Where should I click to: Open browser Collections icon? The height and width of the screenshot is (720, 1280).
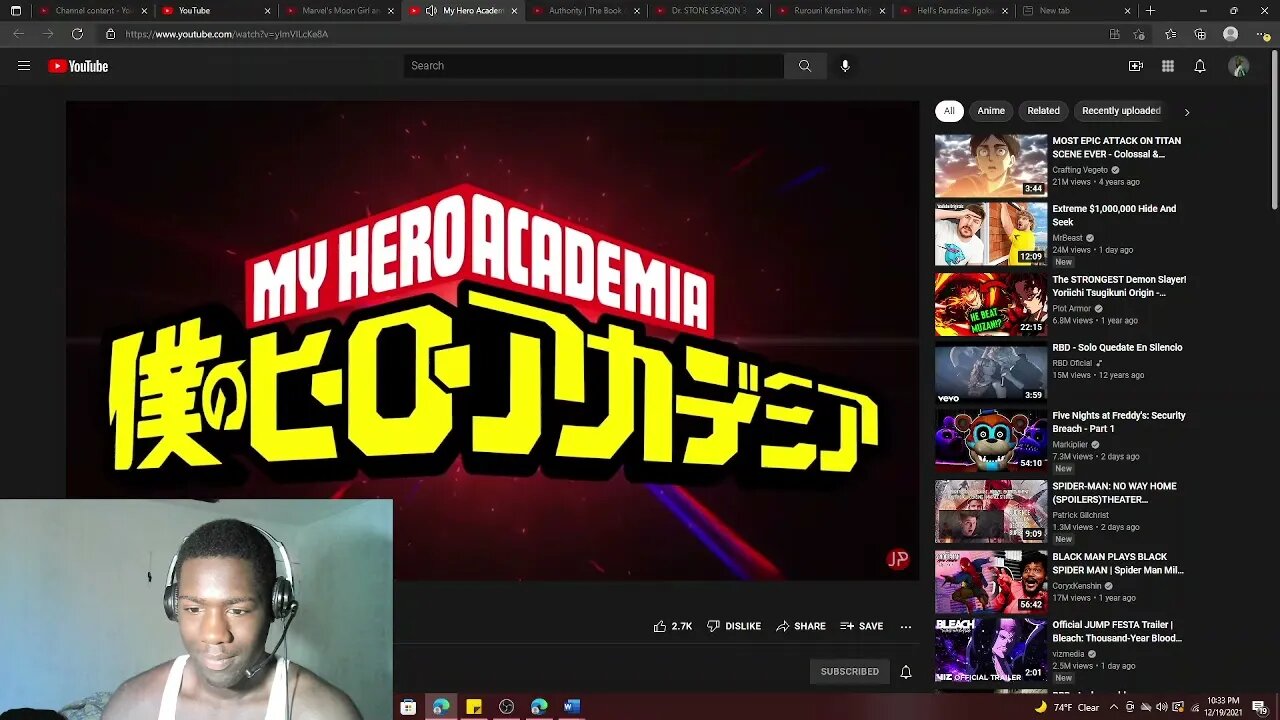pyautogui.click(x=1200, y=34)
